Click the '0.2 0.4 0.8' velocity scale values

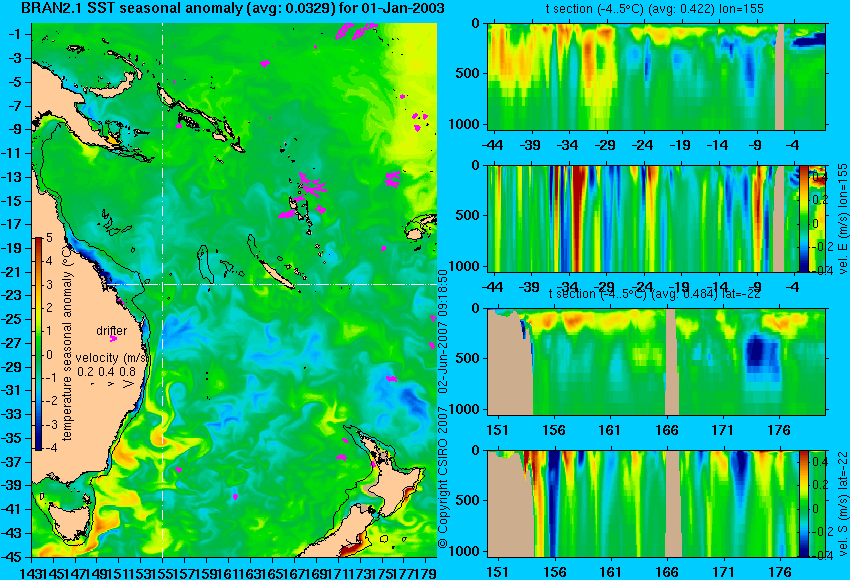(x=106, y=372)
